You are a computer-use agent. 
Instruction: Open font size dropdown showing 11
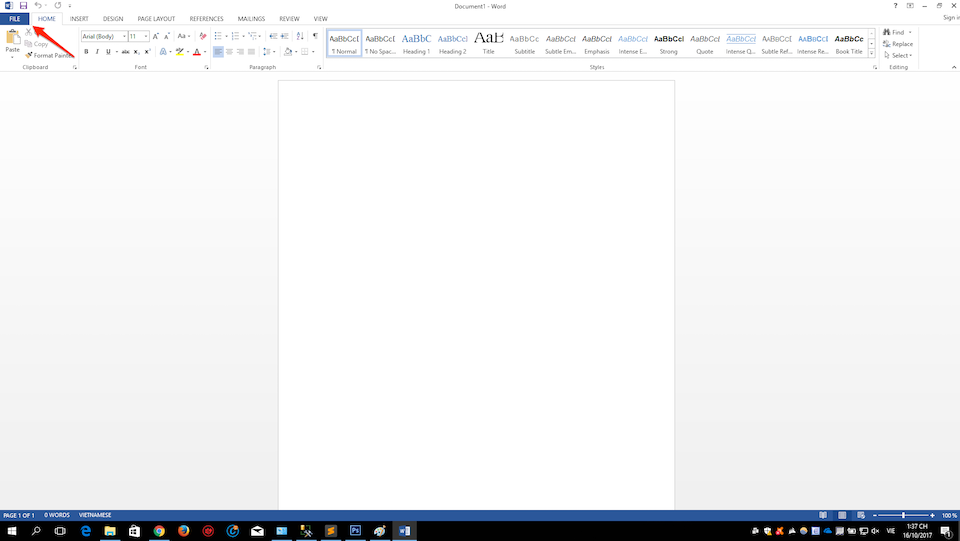coord(146,36)
